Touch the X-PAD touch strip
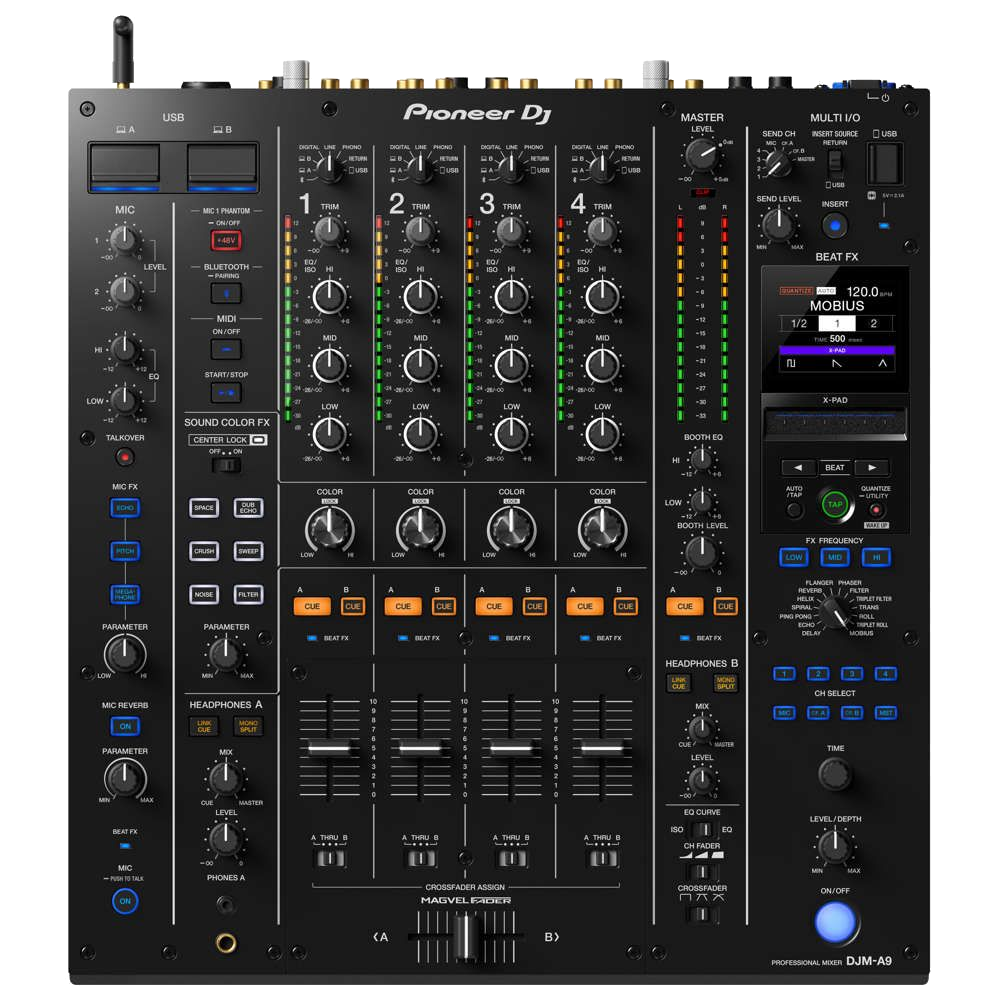Screen dimensions: 1000x1000 tap(835, 423)
